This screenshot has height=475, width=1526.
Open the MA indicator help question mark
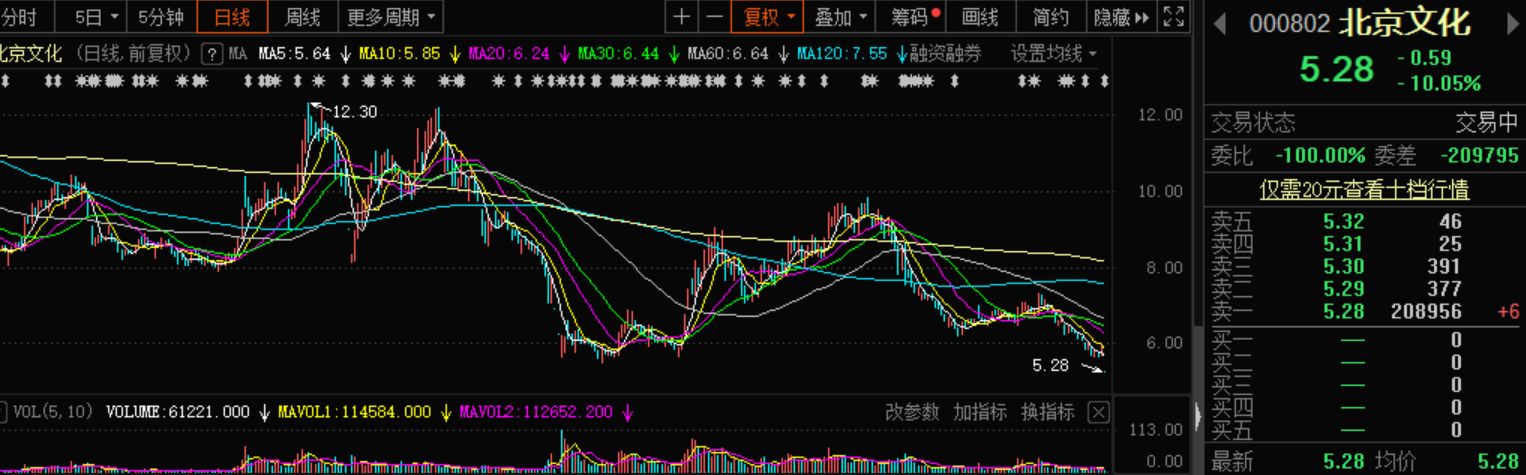pyautogui.click(x=211, y=53)
